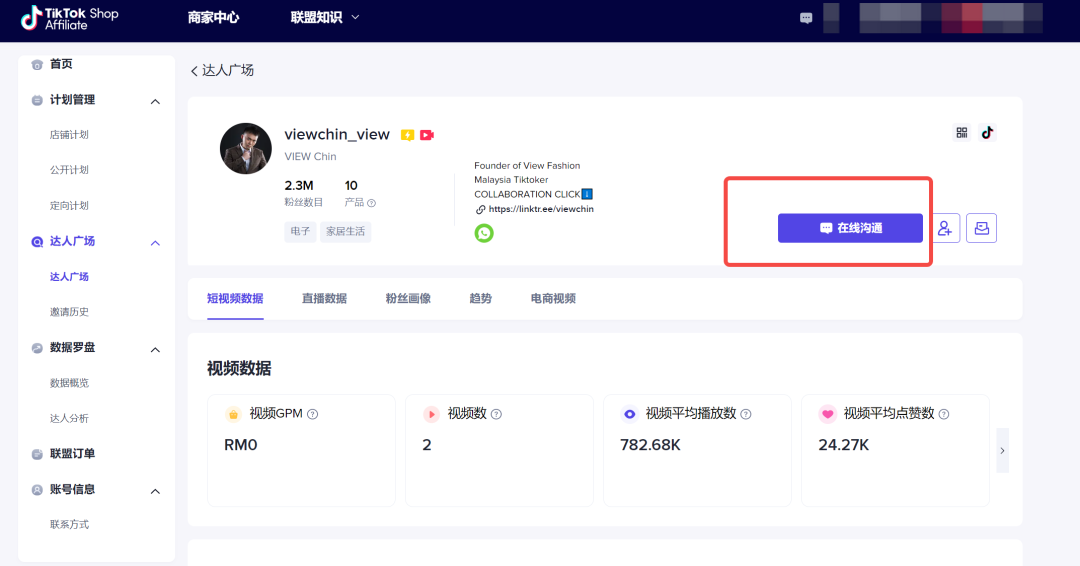The height and width of the screenshot is (566, 1080).
Task: Click the info icon beside 视频平均播放数
Action: tap(746, 414)
